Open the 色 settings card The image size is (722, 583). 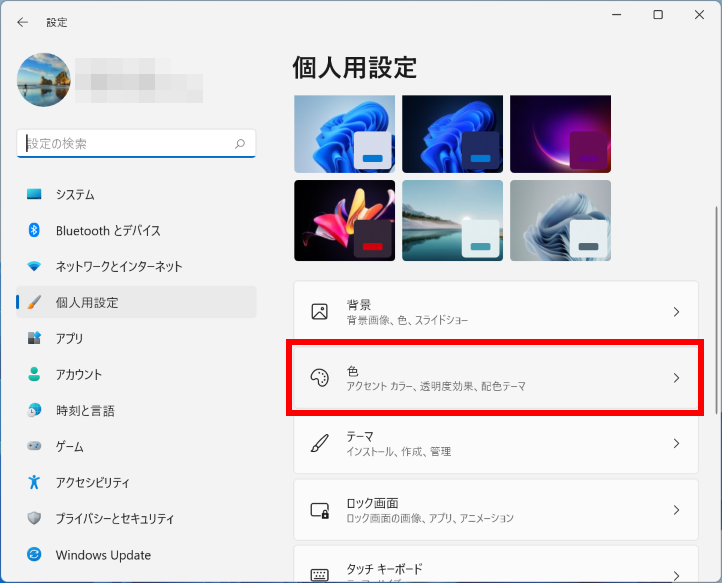click(x=496, y=378)
